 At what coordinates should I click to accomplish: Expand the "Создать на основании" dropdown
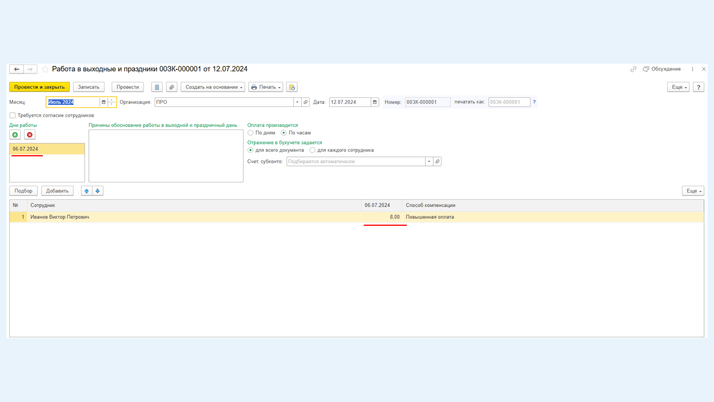[213, 87]
